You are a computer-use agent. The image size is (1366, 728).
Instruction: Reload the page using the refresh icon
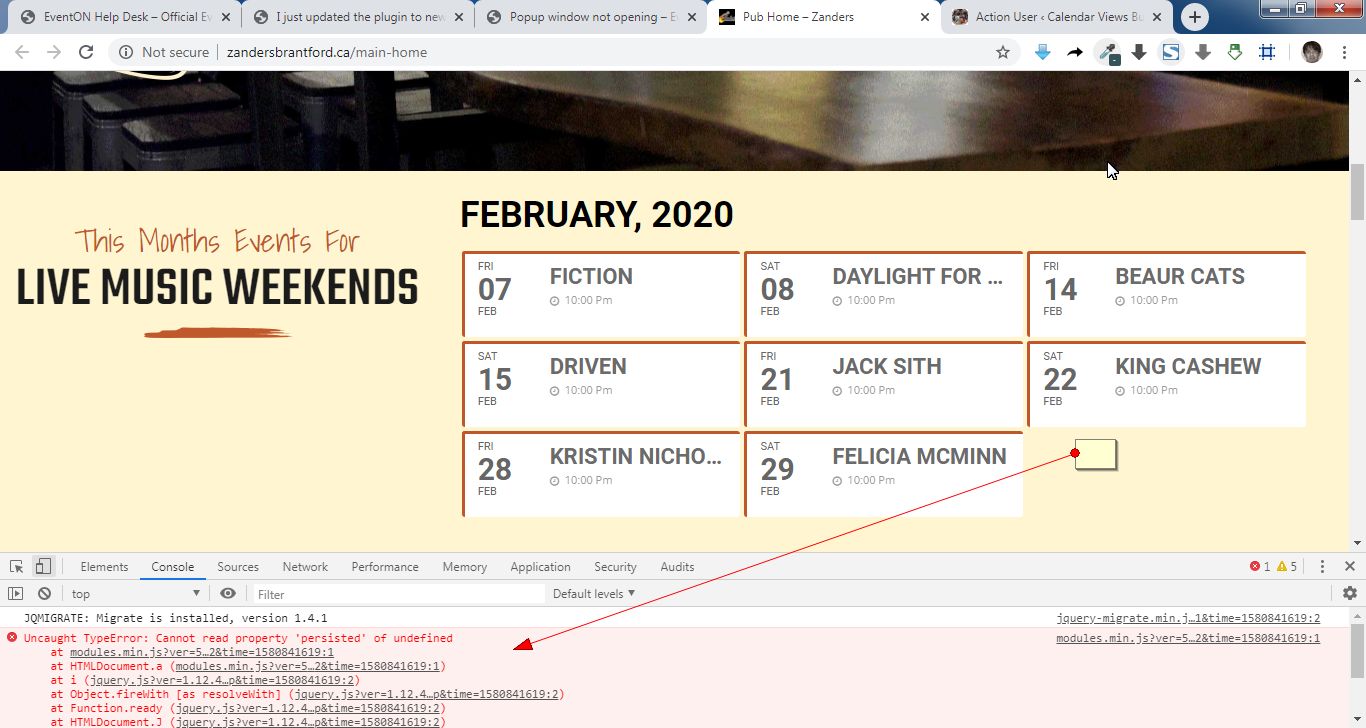(x=86, y=53)
